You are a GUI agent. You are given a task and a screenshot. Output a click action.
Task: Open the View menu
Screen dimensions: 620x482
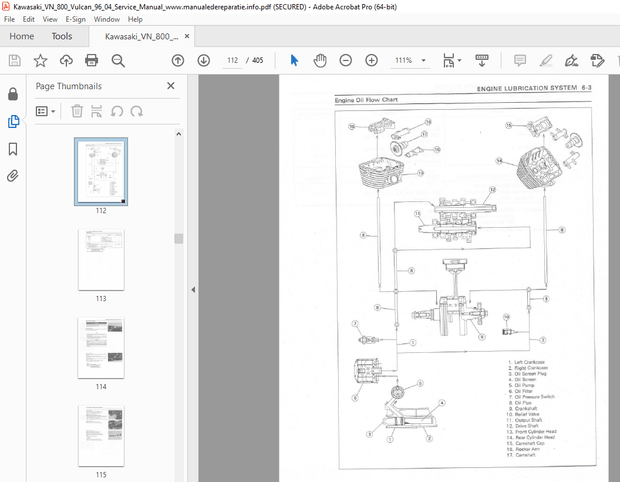coord(50,19)
